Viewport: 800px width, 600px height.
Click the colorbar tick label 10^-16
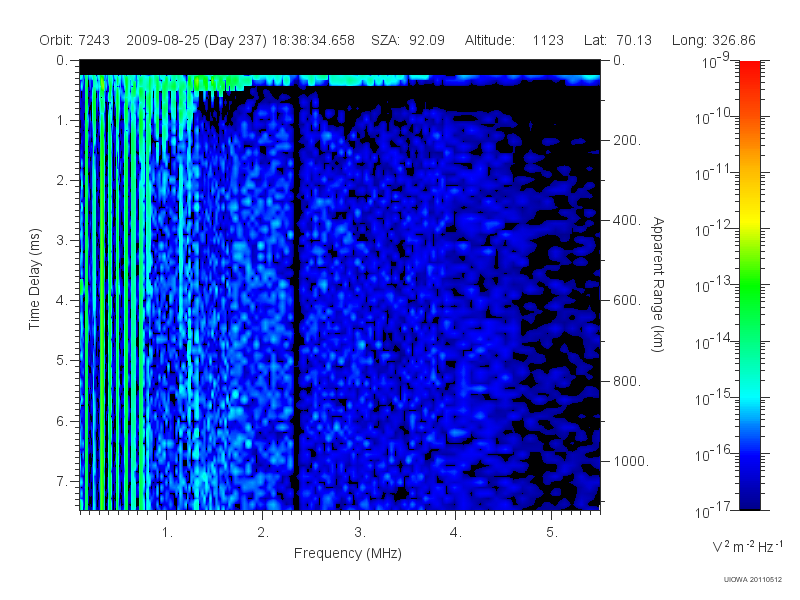tap(714, 453)
